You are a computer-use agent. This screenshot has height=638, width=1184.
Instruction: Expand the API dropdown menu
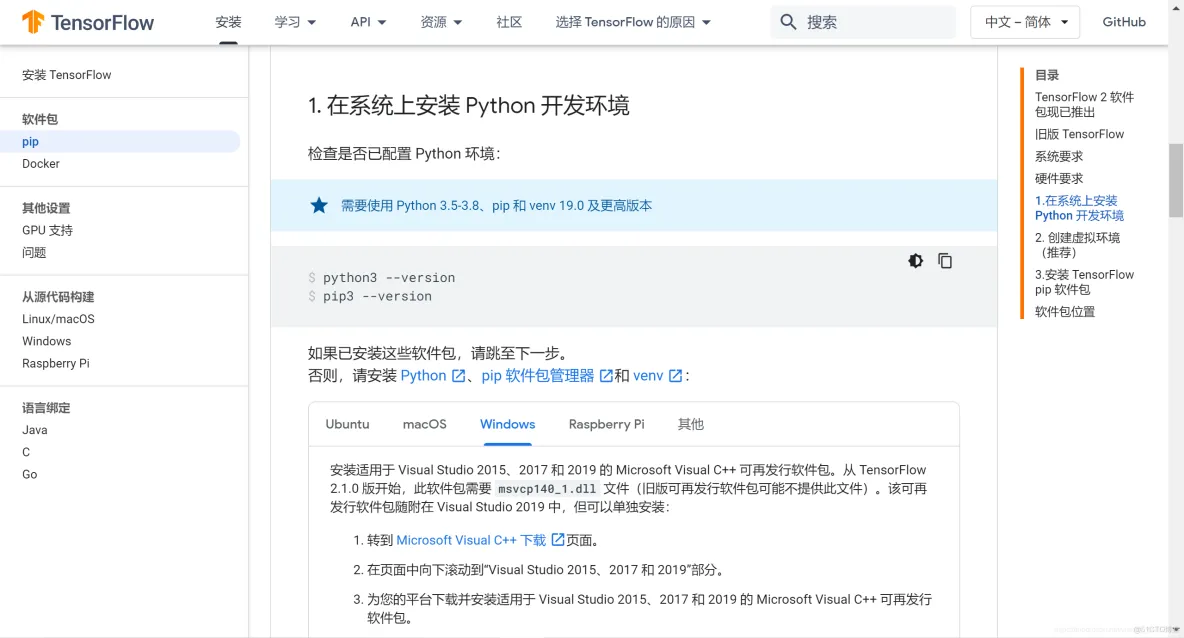[368, 22]
